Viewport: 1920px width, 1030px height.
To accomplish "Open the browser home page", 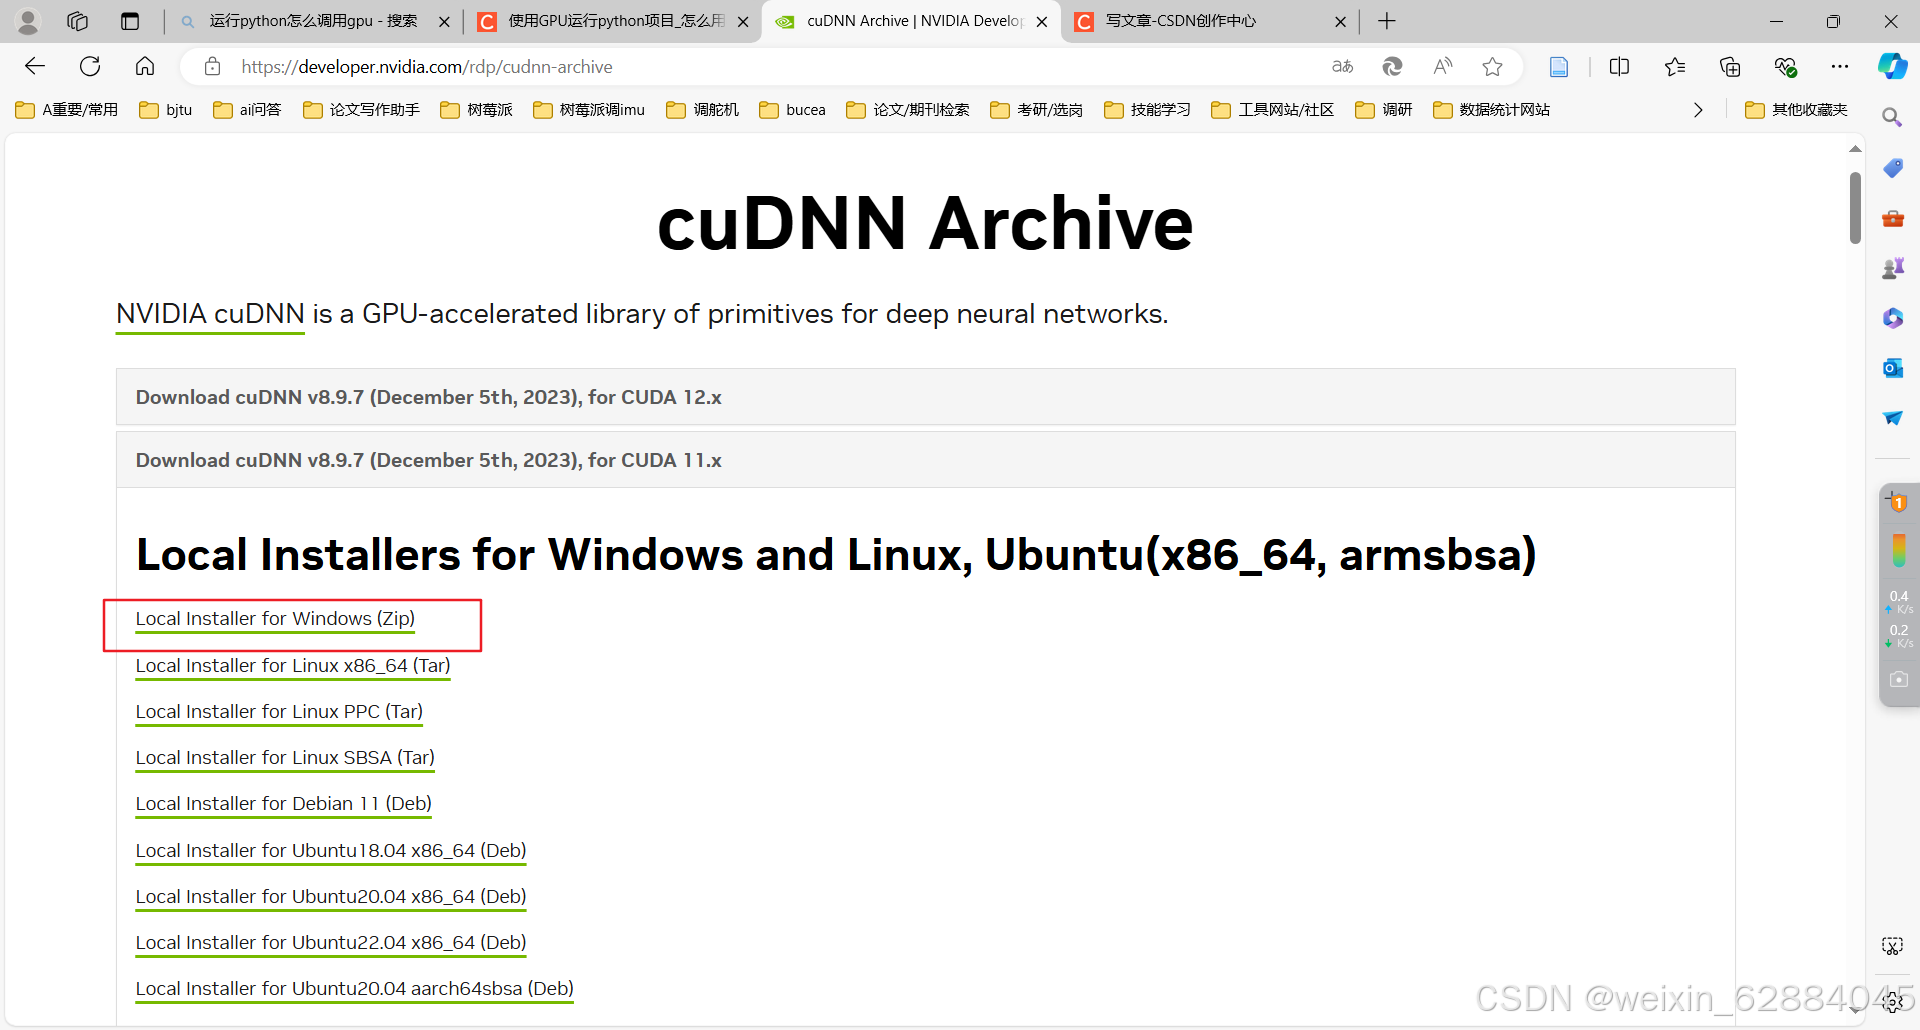I will point(145,66).
